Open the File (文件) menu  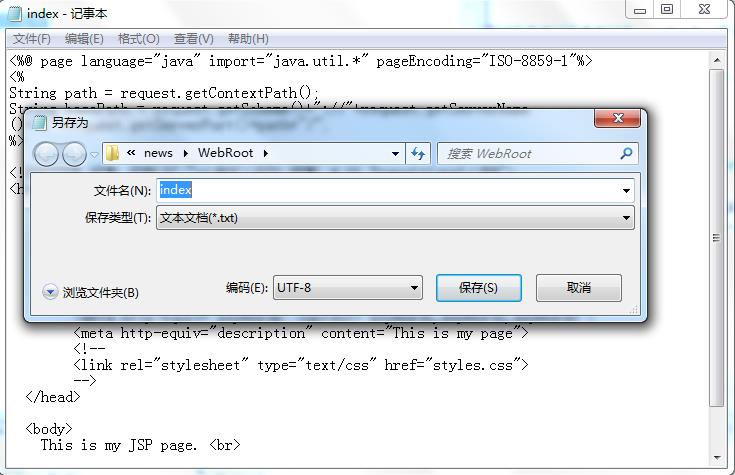pos(32,39)
